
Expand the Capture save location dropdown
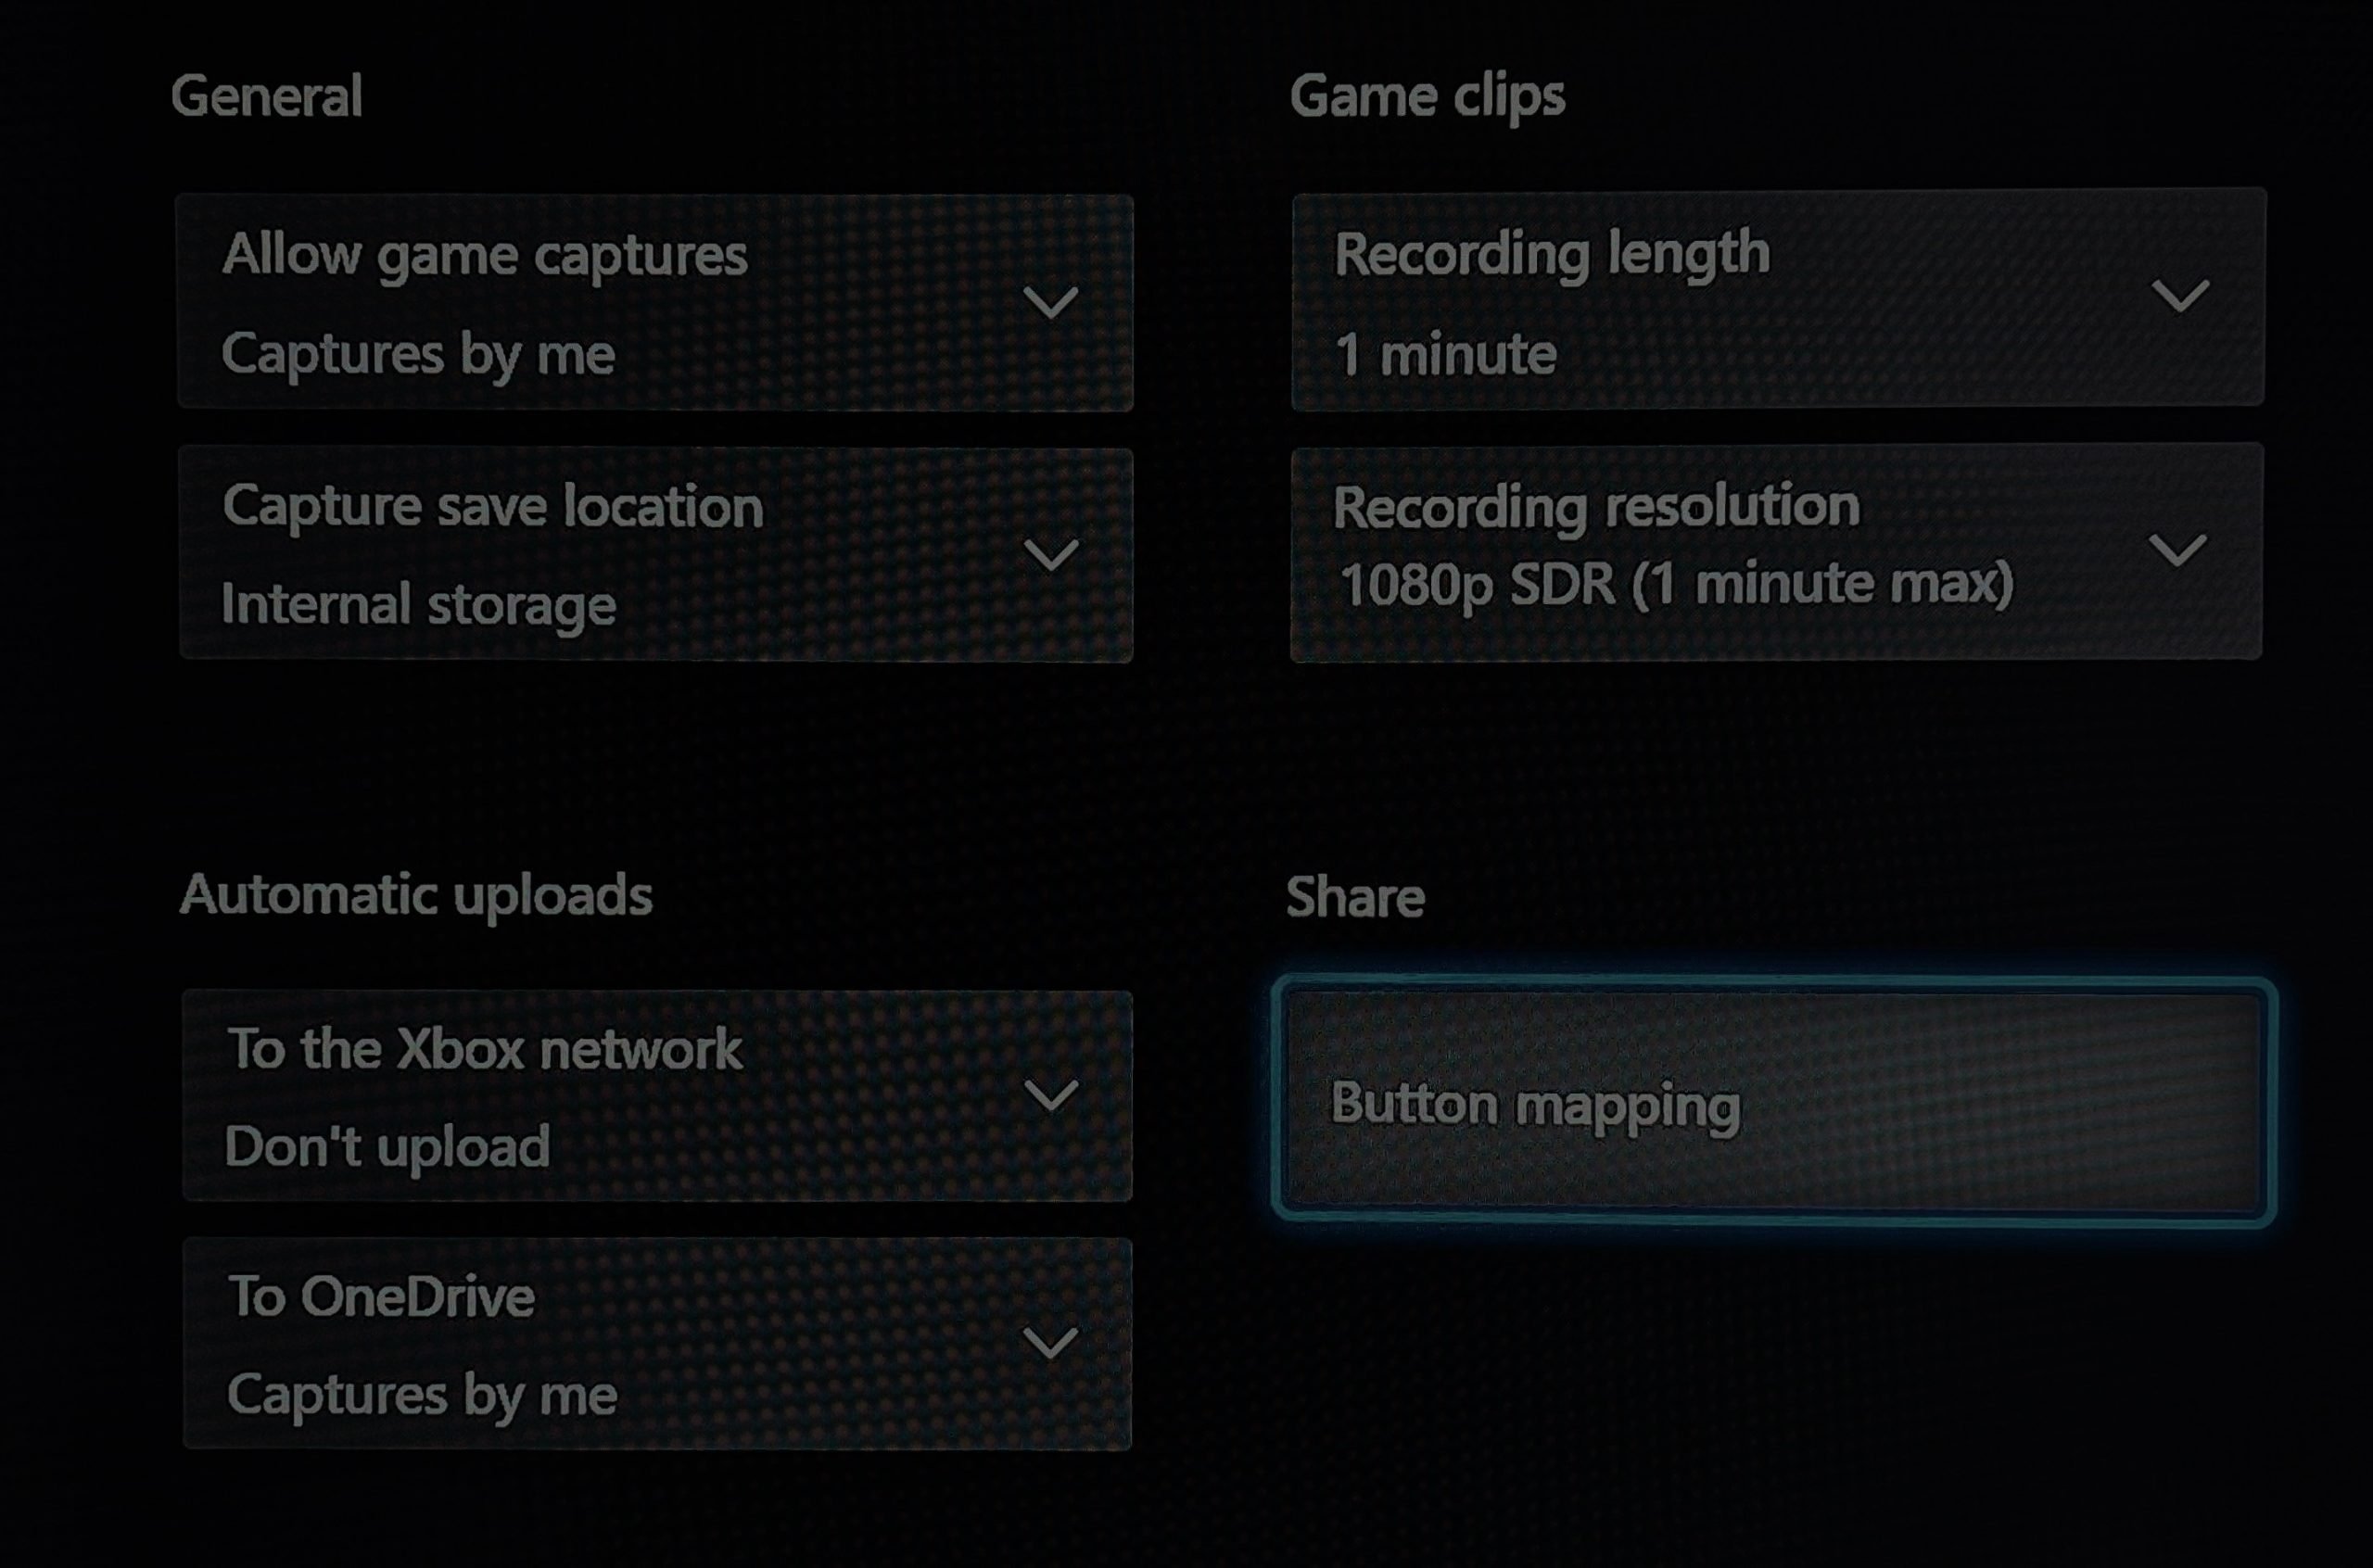click(x=656, y=554)
